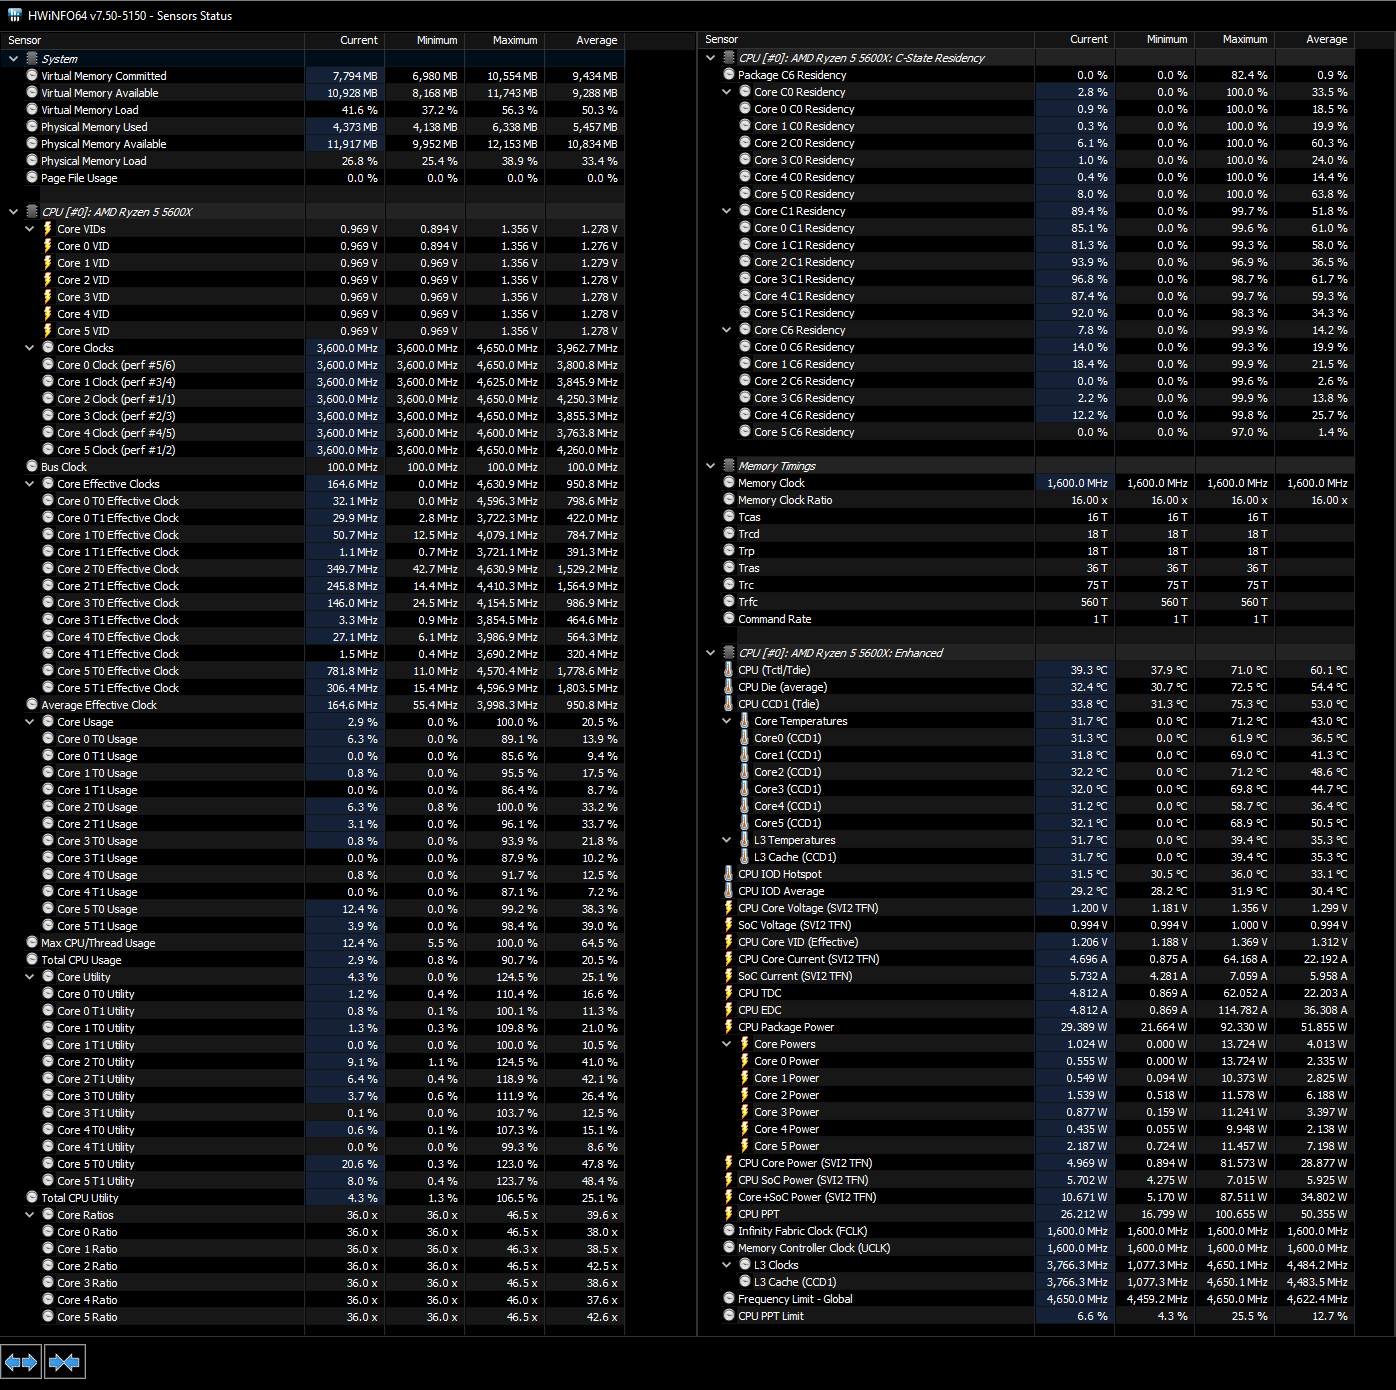Select the Physical Memory Load row
This screenshot has width=1396, height=1390.
pyautogui.click(x=313, y=161)
